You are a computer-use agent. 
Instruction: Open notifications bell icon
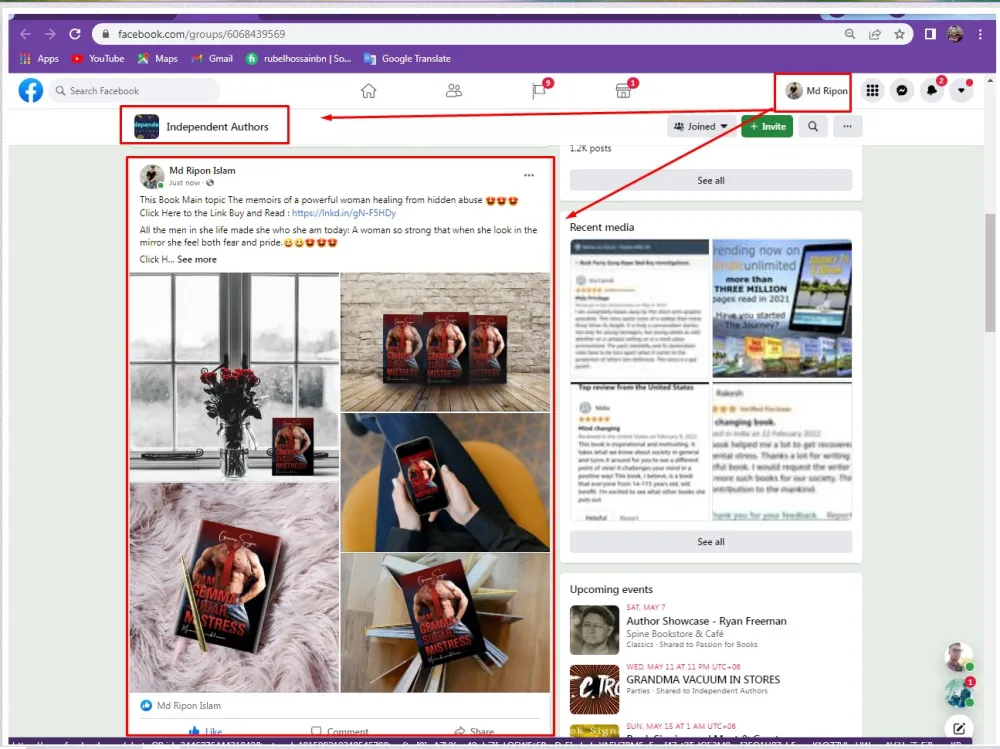pos(932,91)
